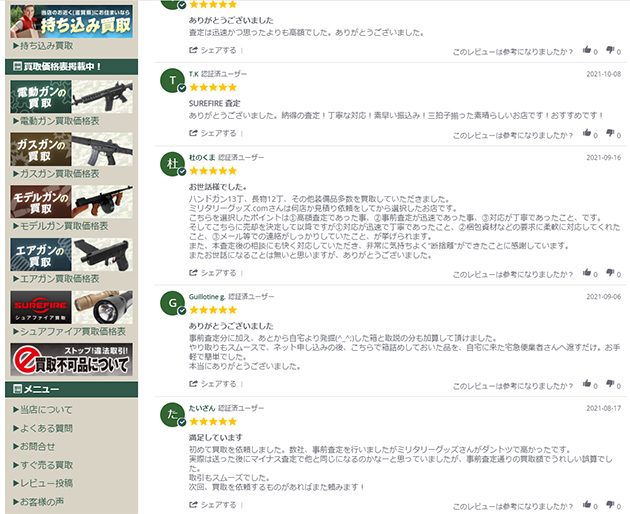Screen dimensions: 630x514
Task: Select 当店について in the menu
Action: (43, 410)
